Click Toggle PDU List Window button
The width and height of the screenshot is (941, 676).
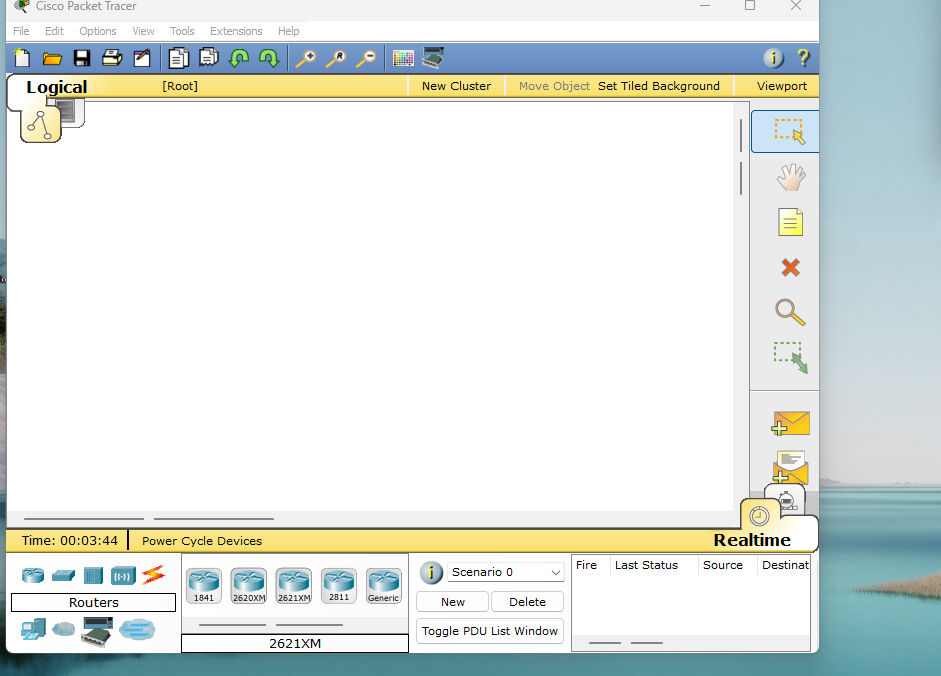tap(490, 631)
